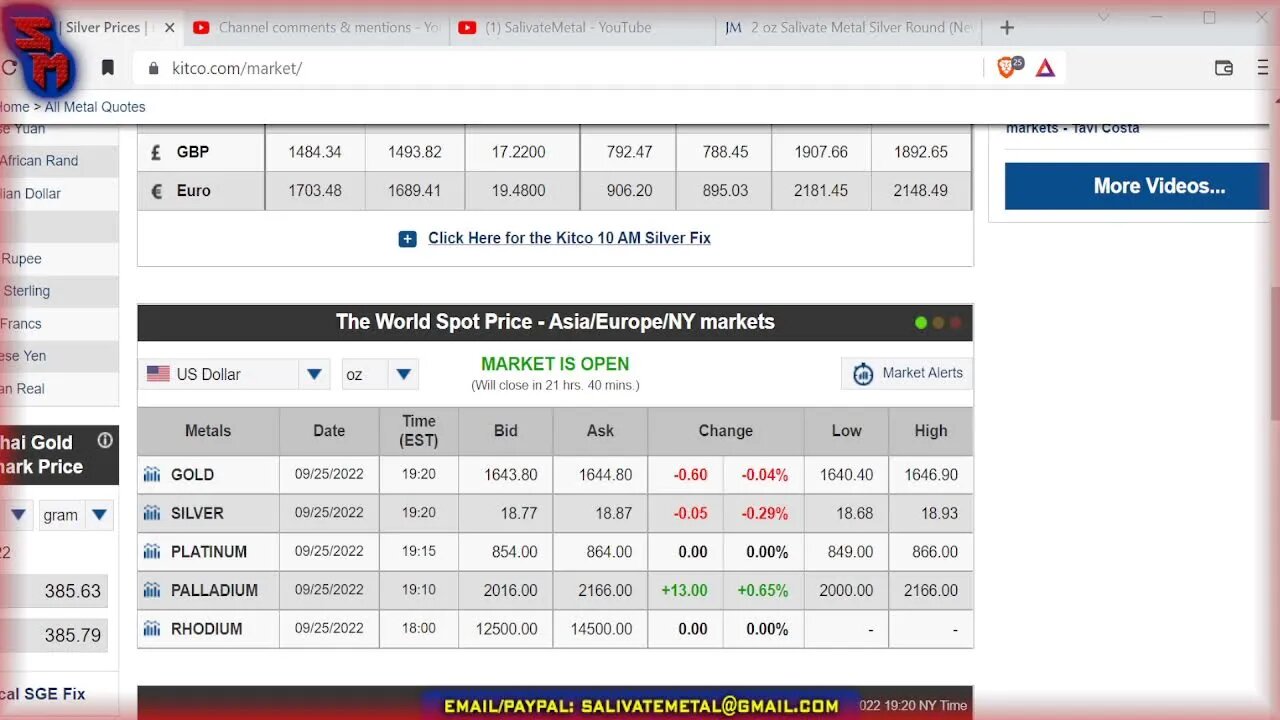Click the US flag icon in the currency selector
Viewport: 1280px width, 720px height.
tap(158, 374)
